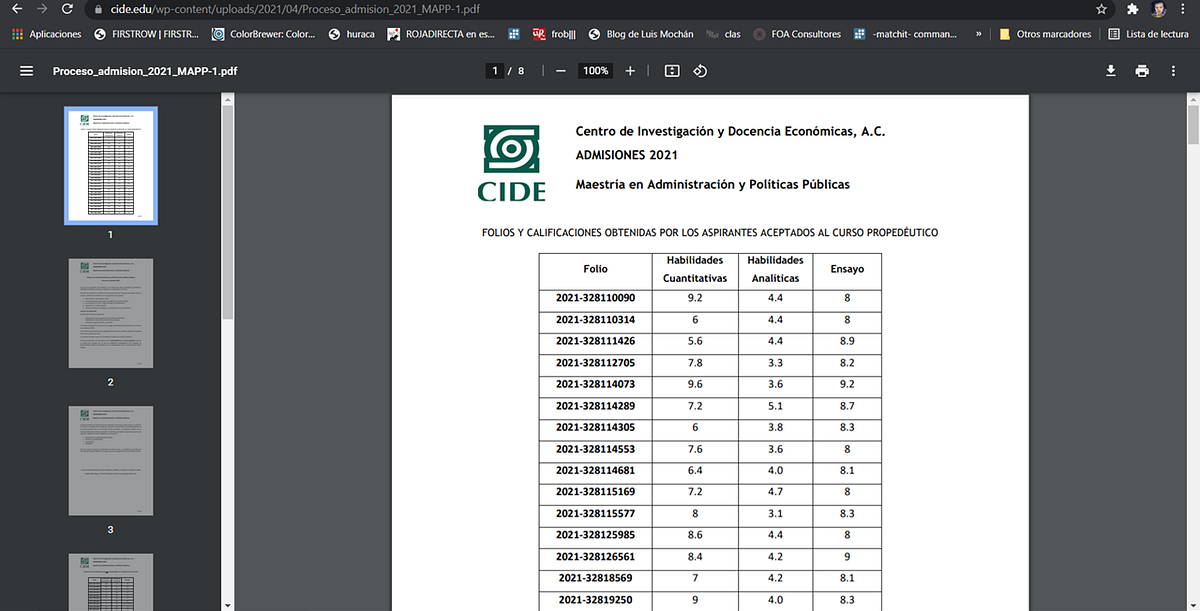Activate the fit-to-page view control
The image size is (1200, 611).
click(672, 71)
